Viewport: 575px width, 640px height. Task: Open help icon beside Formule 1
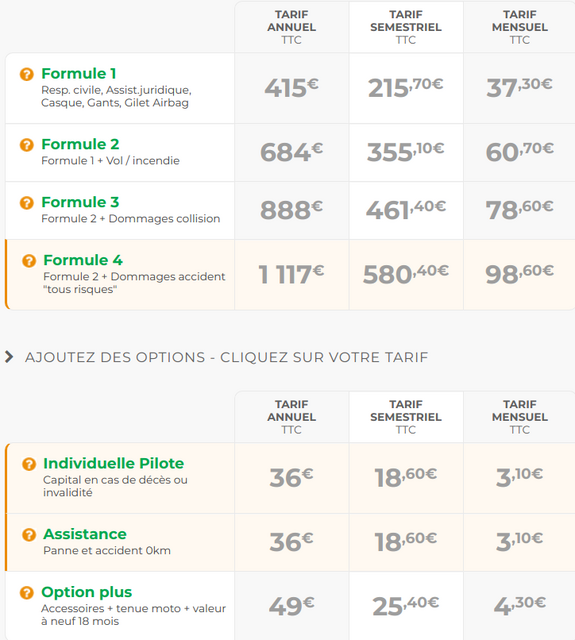click(x=27, y=74)
